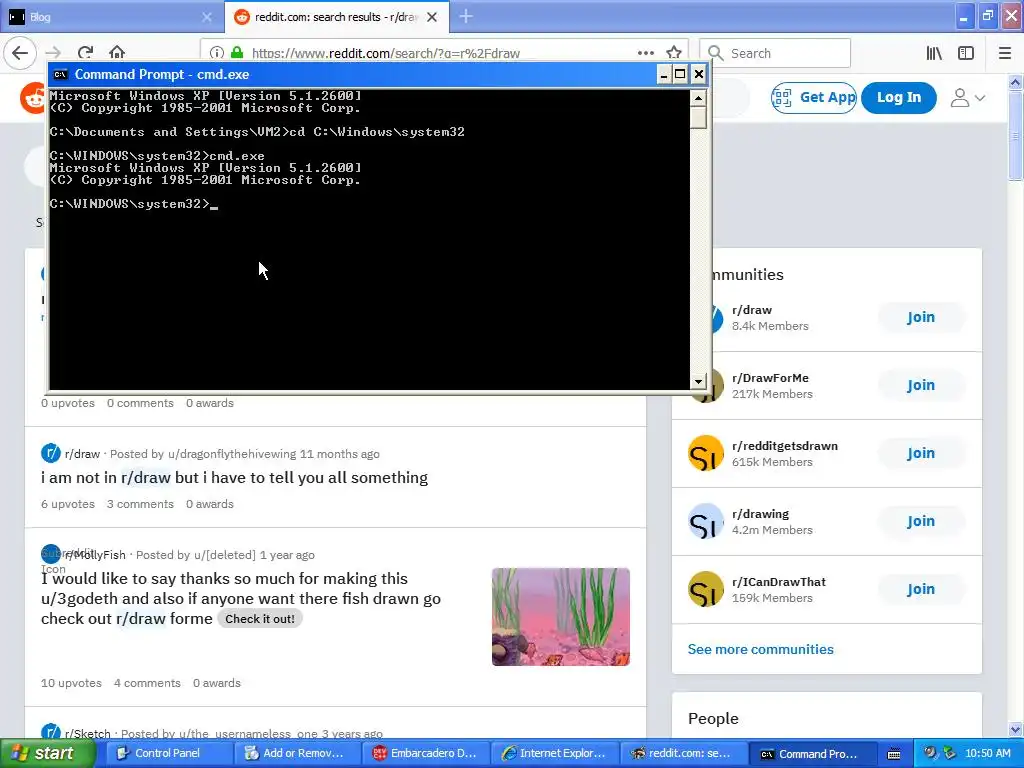View site security lock icon
This screenshot has width=1024, height=768.
(237, 53)
